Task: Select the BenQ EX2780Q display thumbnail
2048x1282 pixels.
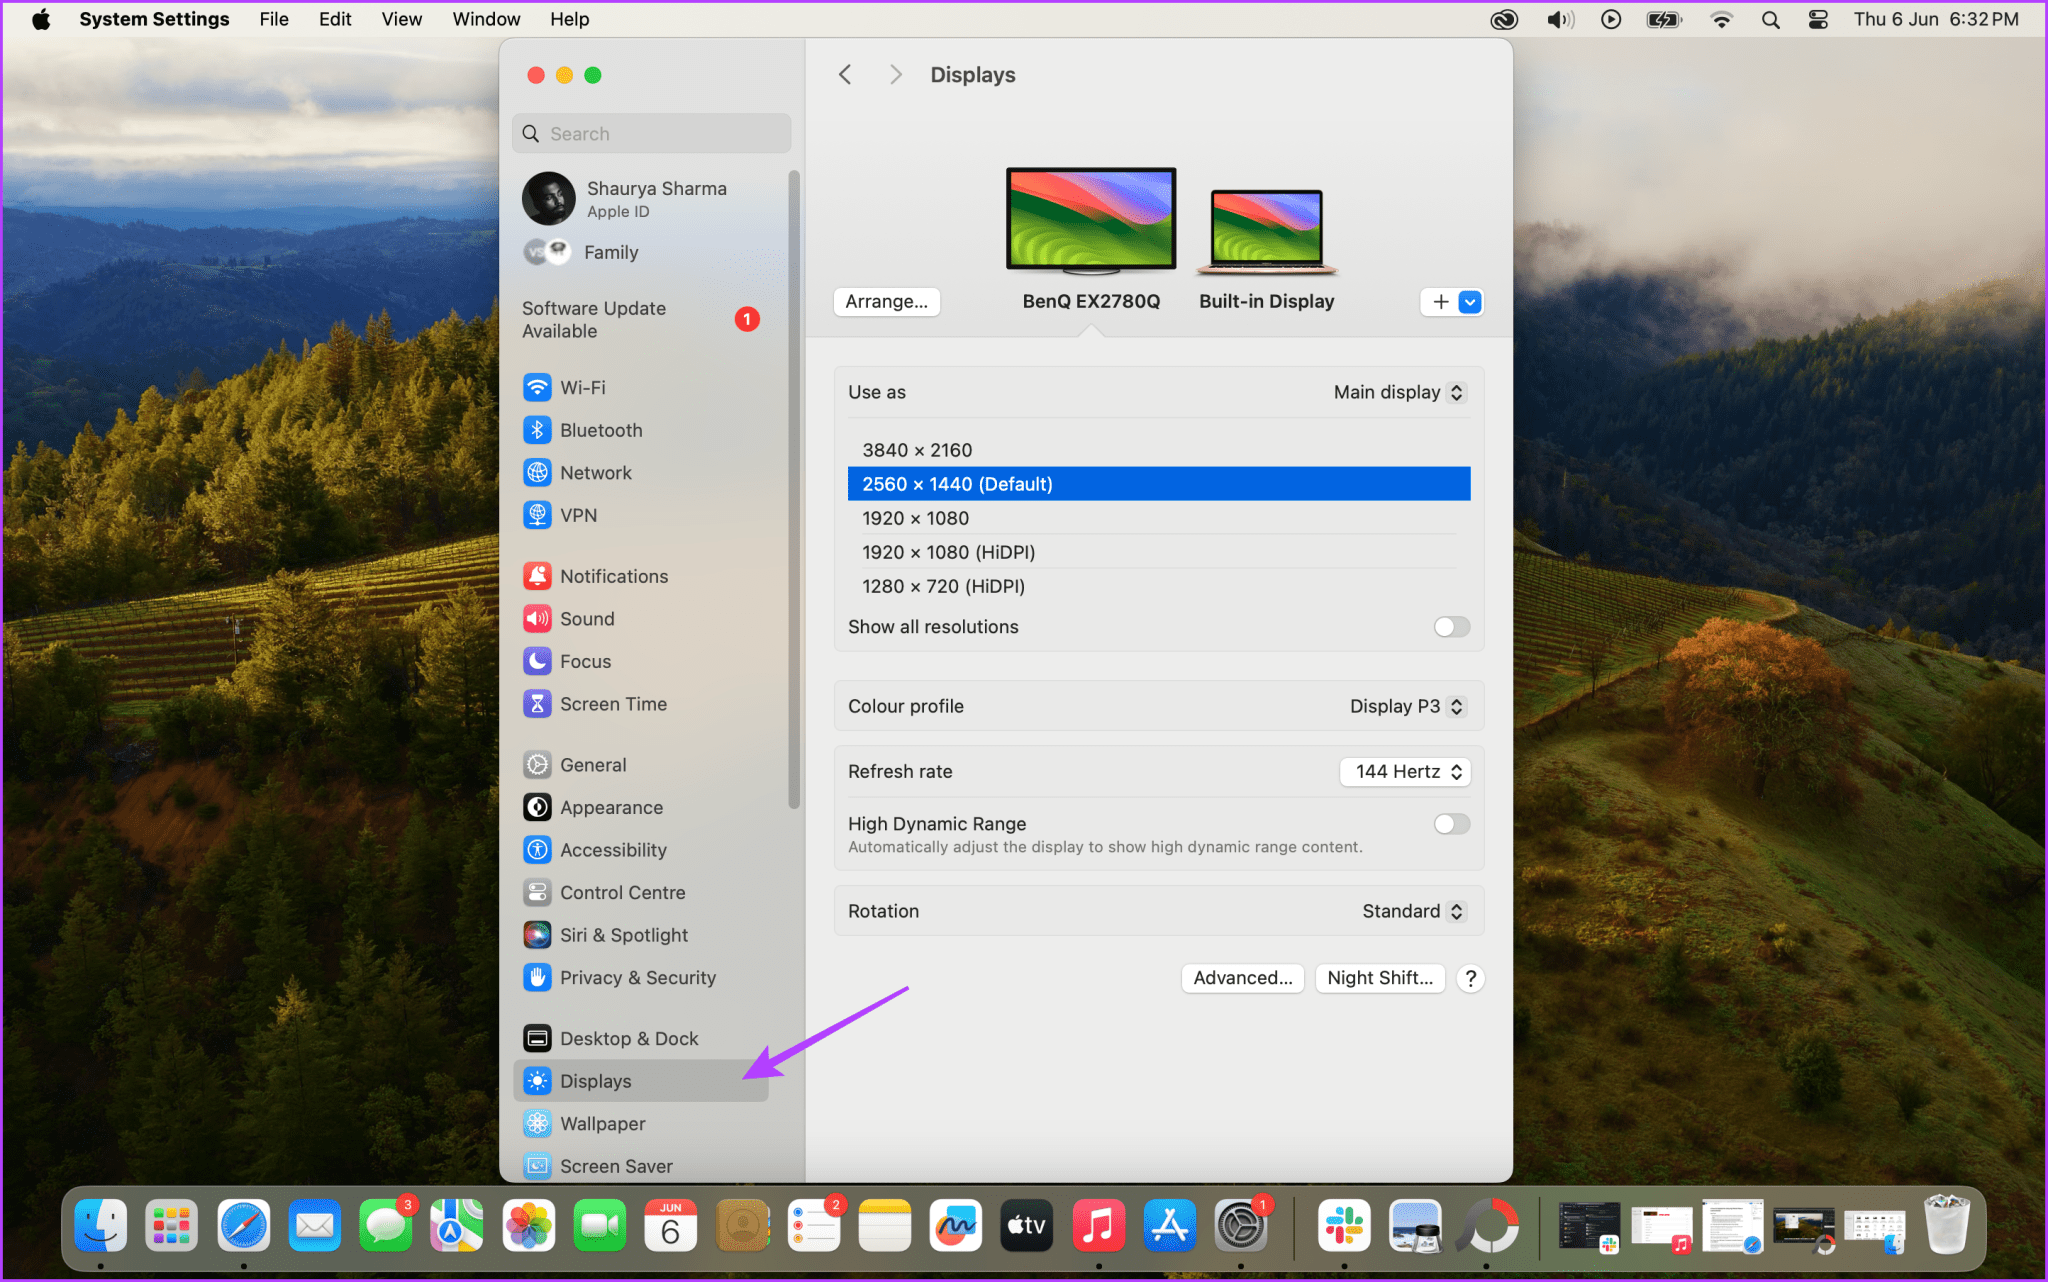Action: (1089, 220)
